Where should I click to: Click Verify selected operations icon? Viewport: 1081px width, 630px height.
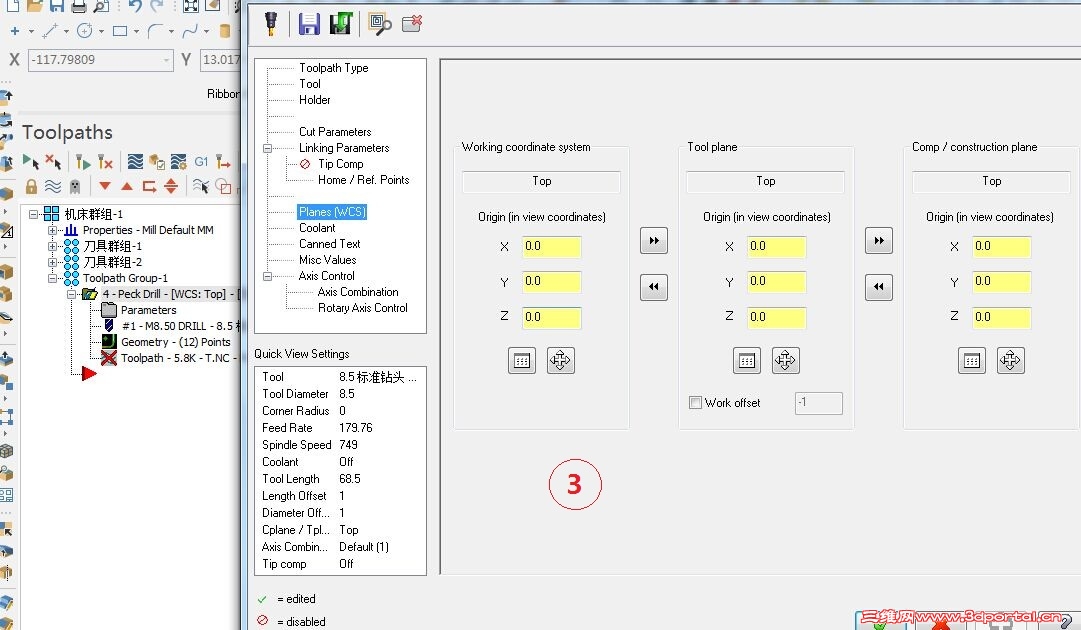(156, 162)
